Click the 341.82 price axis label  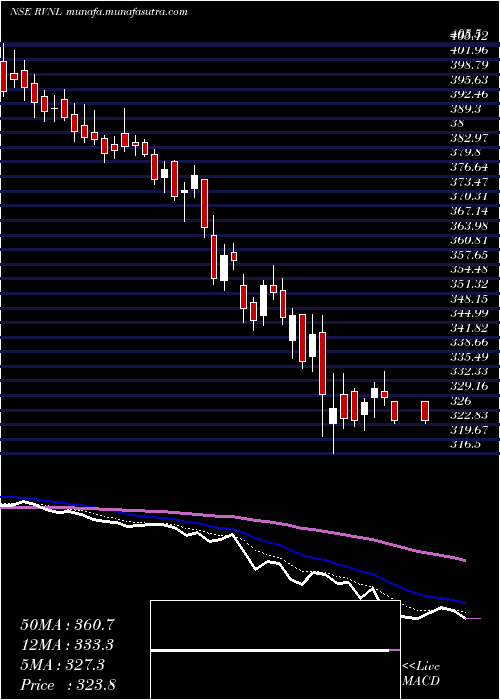pos(468,327)
